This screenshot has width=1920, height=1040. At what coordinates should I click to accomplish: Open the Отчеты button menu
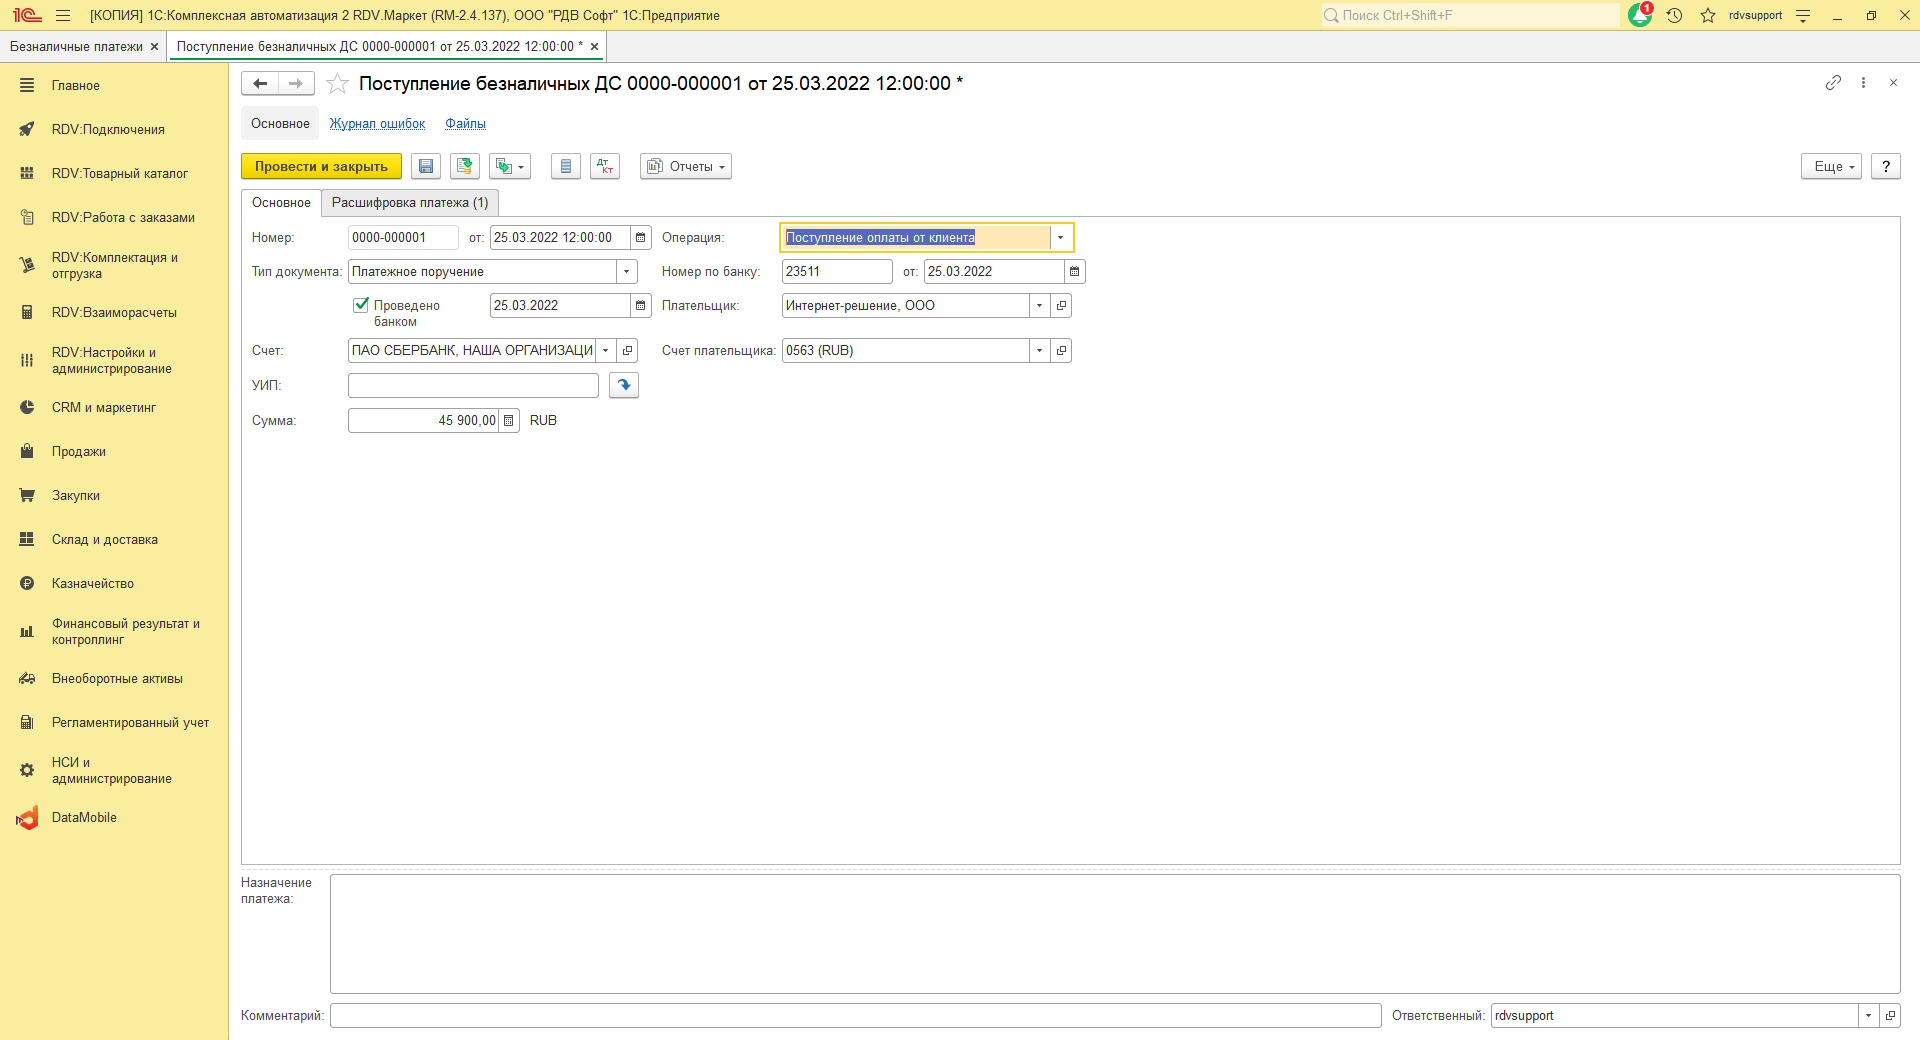(686, 166)
